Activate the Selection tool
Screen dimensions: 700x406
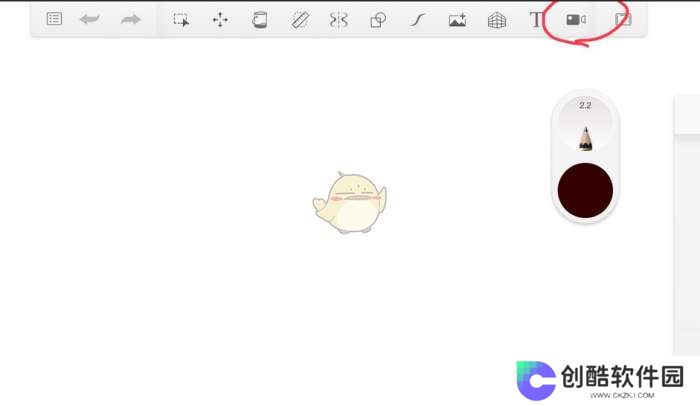[181, 20]
